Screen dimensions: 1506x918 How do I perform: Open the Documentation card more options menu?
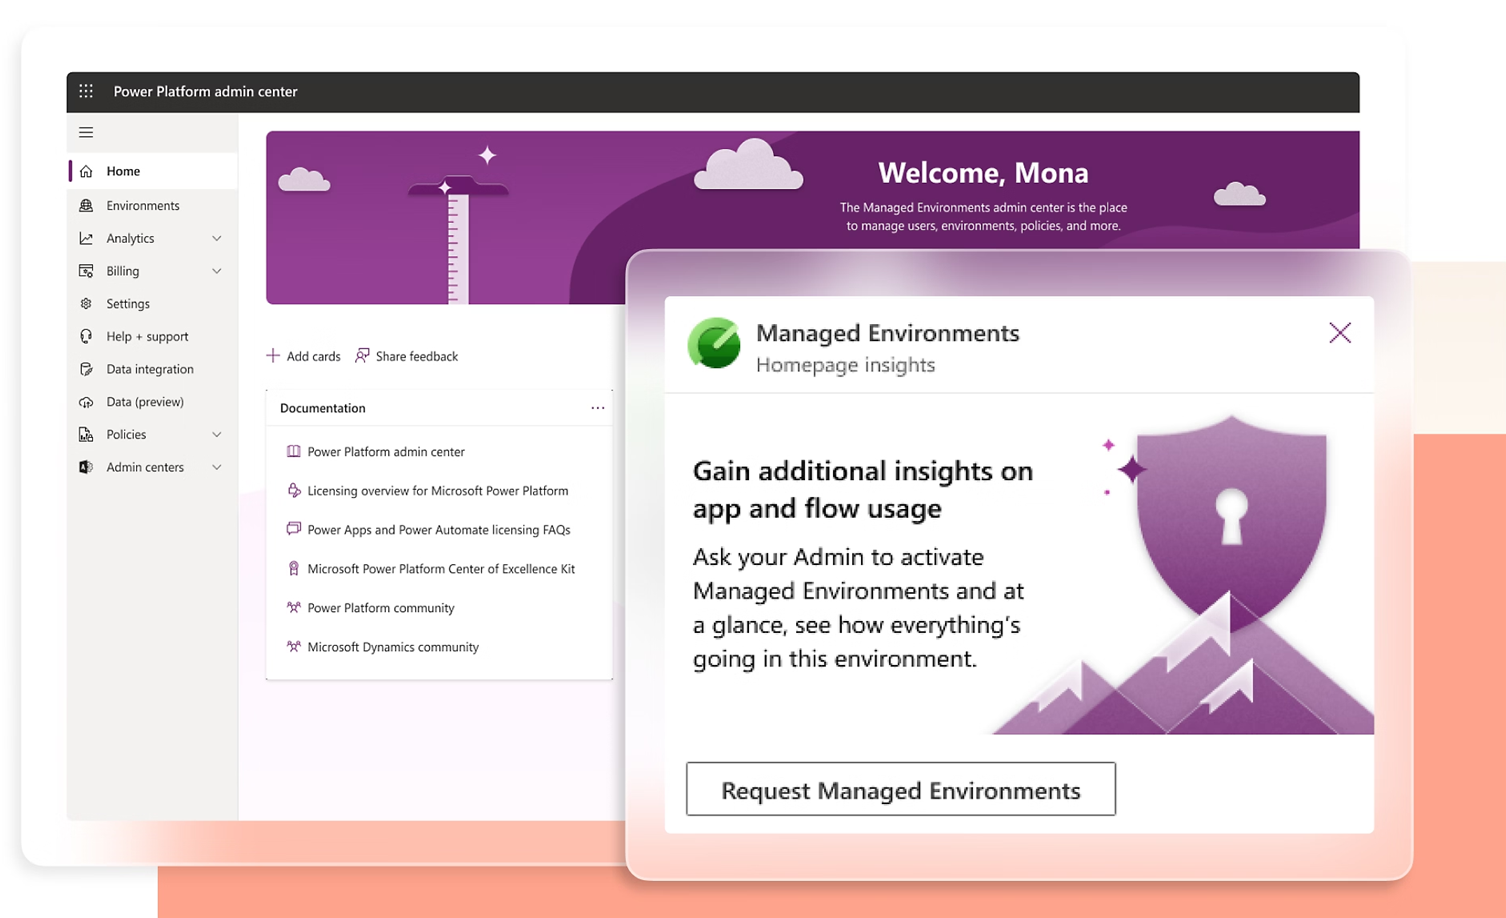coord(597,408)
